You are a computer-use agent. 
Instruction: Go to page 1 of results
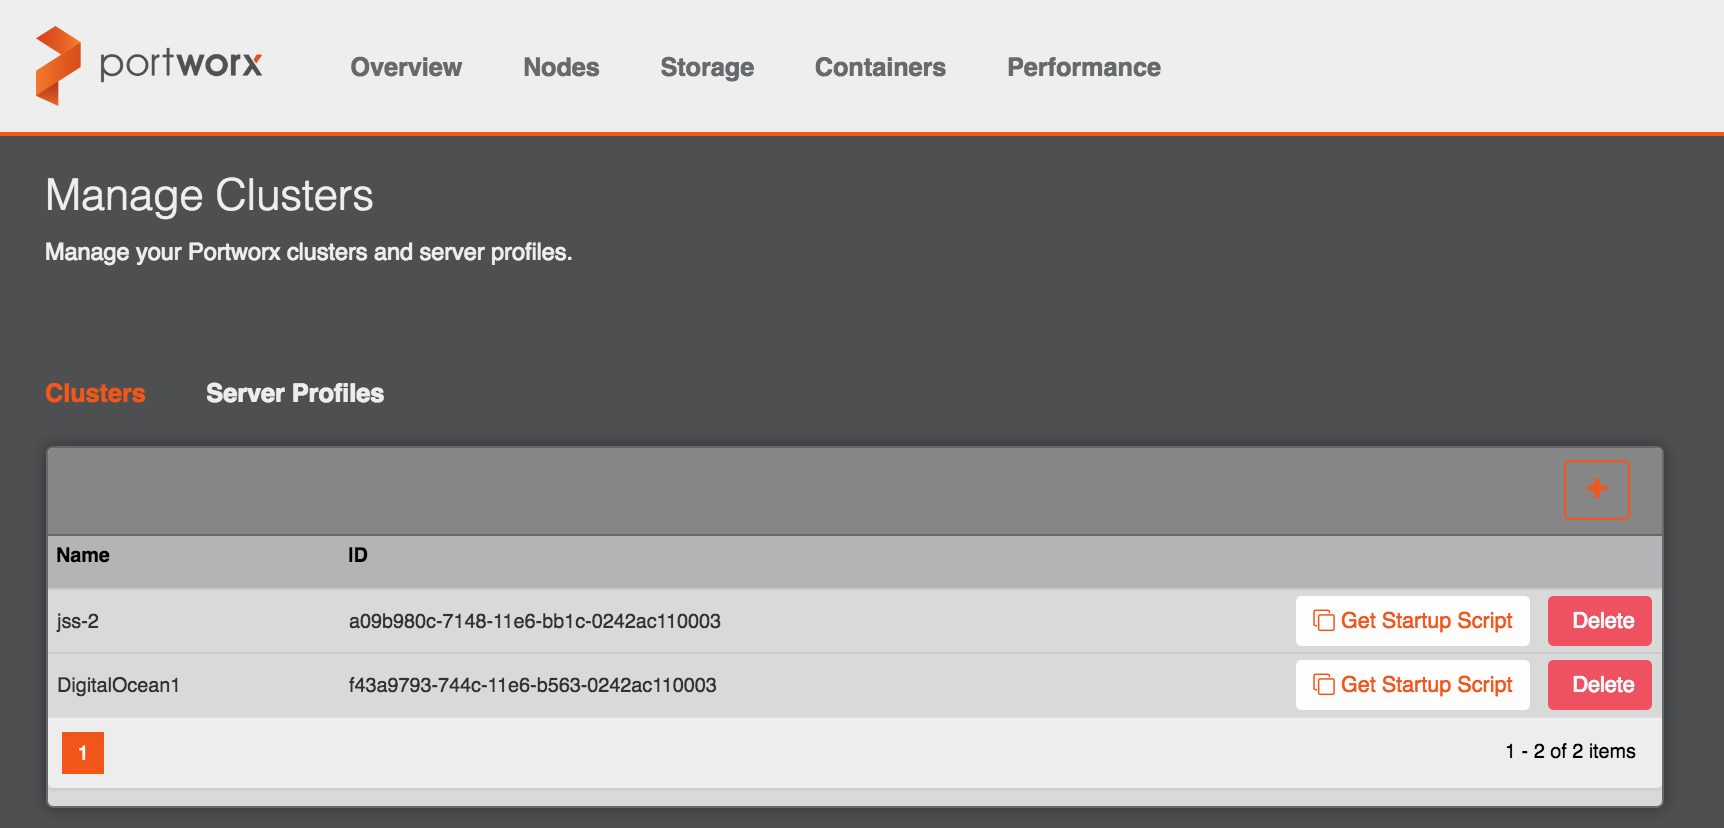pyautogui.click(x=83, y=753)
